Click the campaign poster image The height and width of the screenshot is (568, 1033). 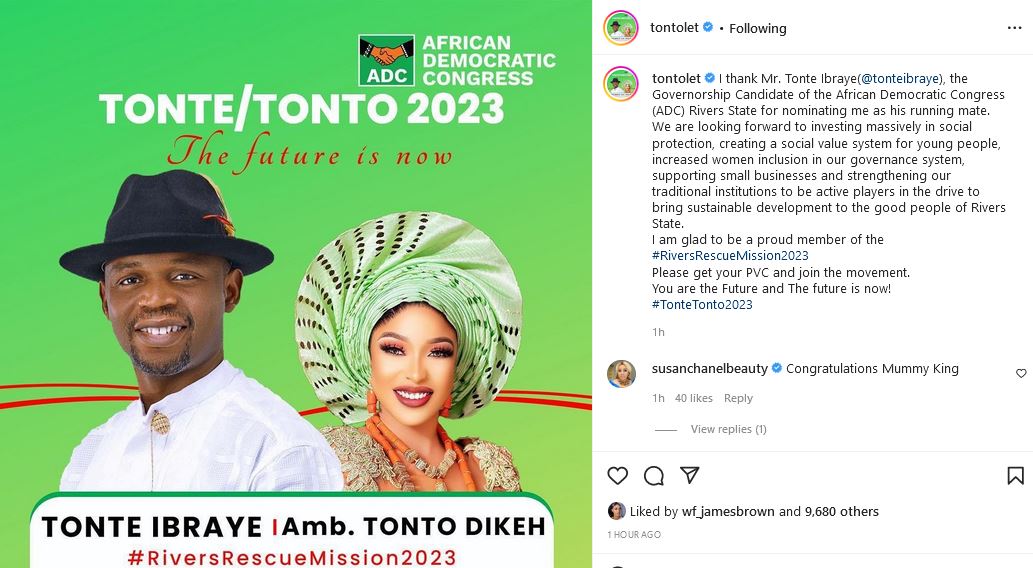(x=296, y=284)
